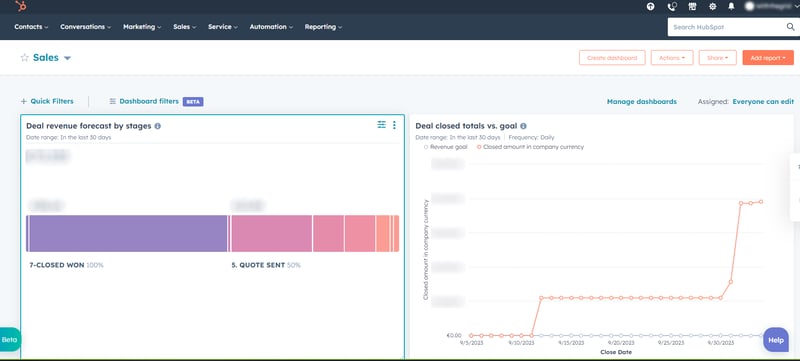
Task: Click purple Closed Won bar segment
Action: click(128, 234)
